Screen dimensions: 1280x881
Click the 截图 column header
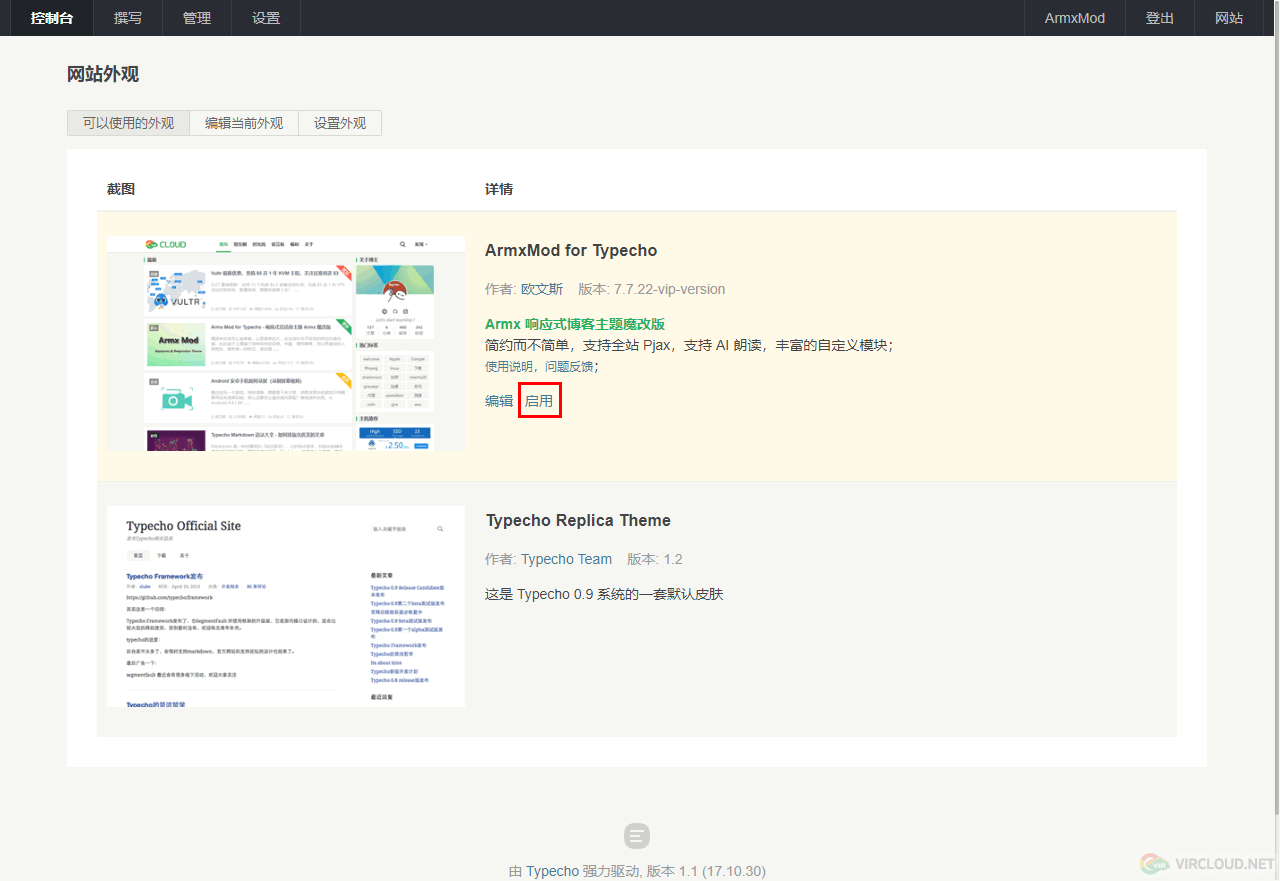(121, 189)
